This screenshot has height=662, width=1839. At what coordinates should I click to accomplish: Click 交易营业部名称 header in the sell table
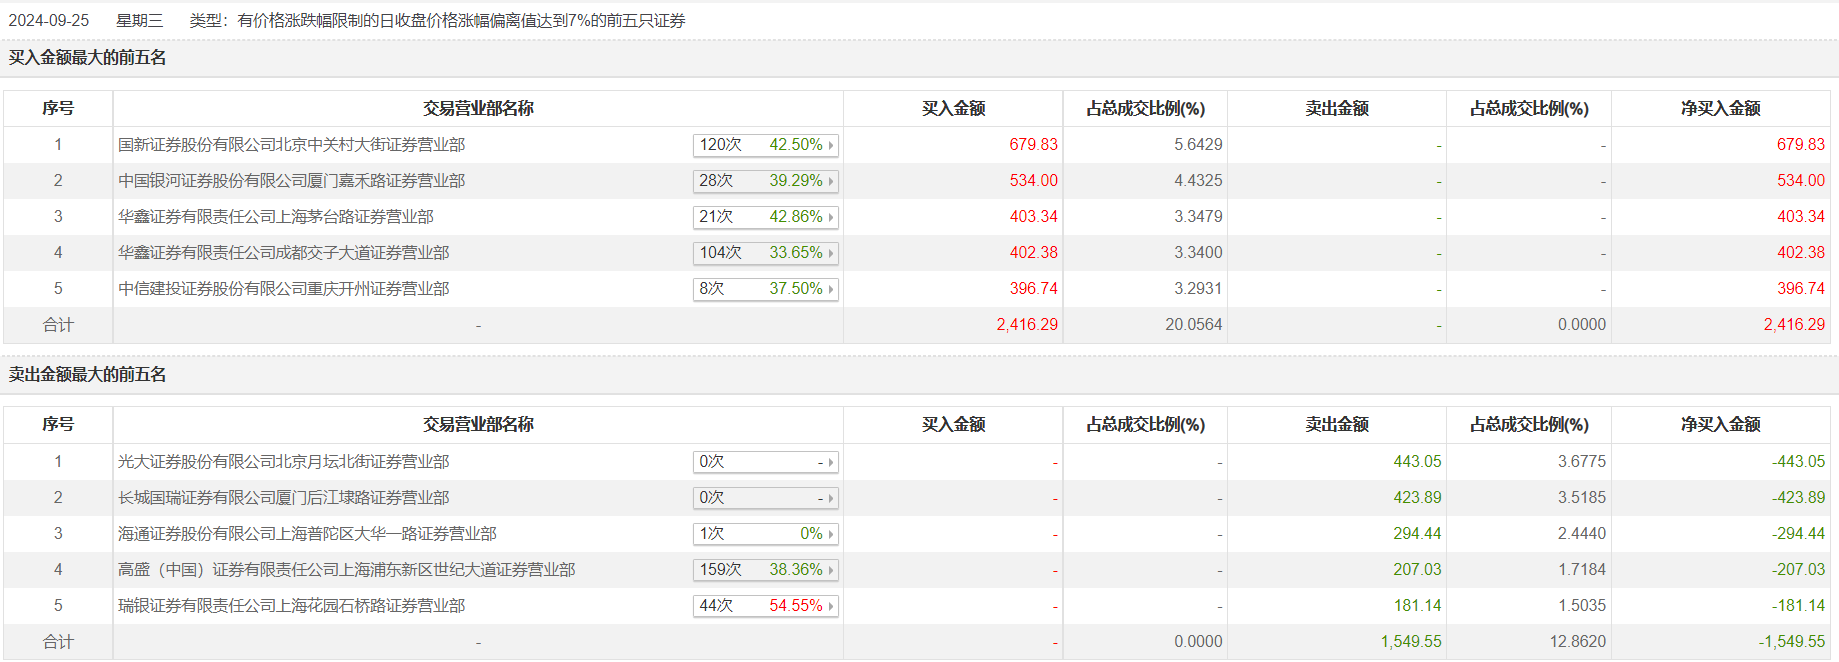pos(478,425)
